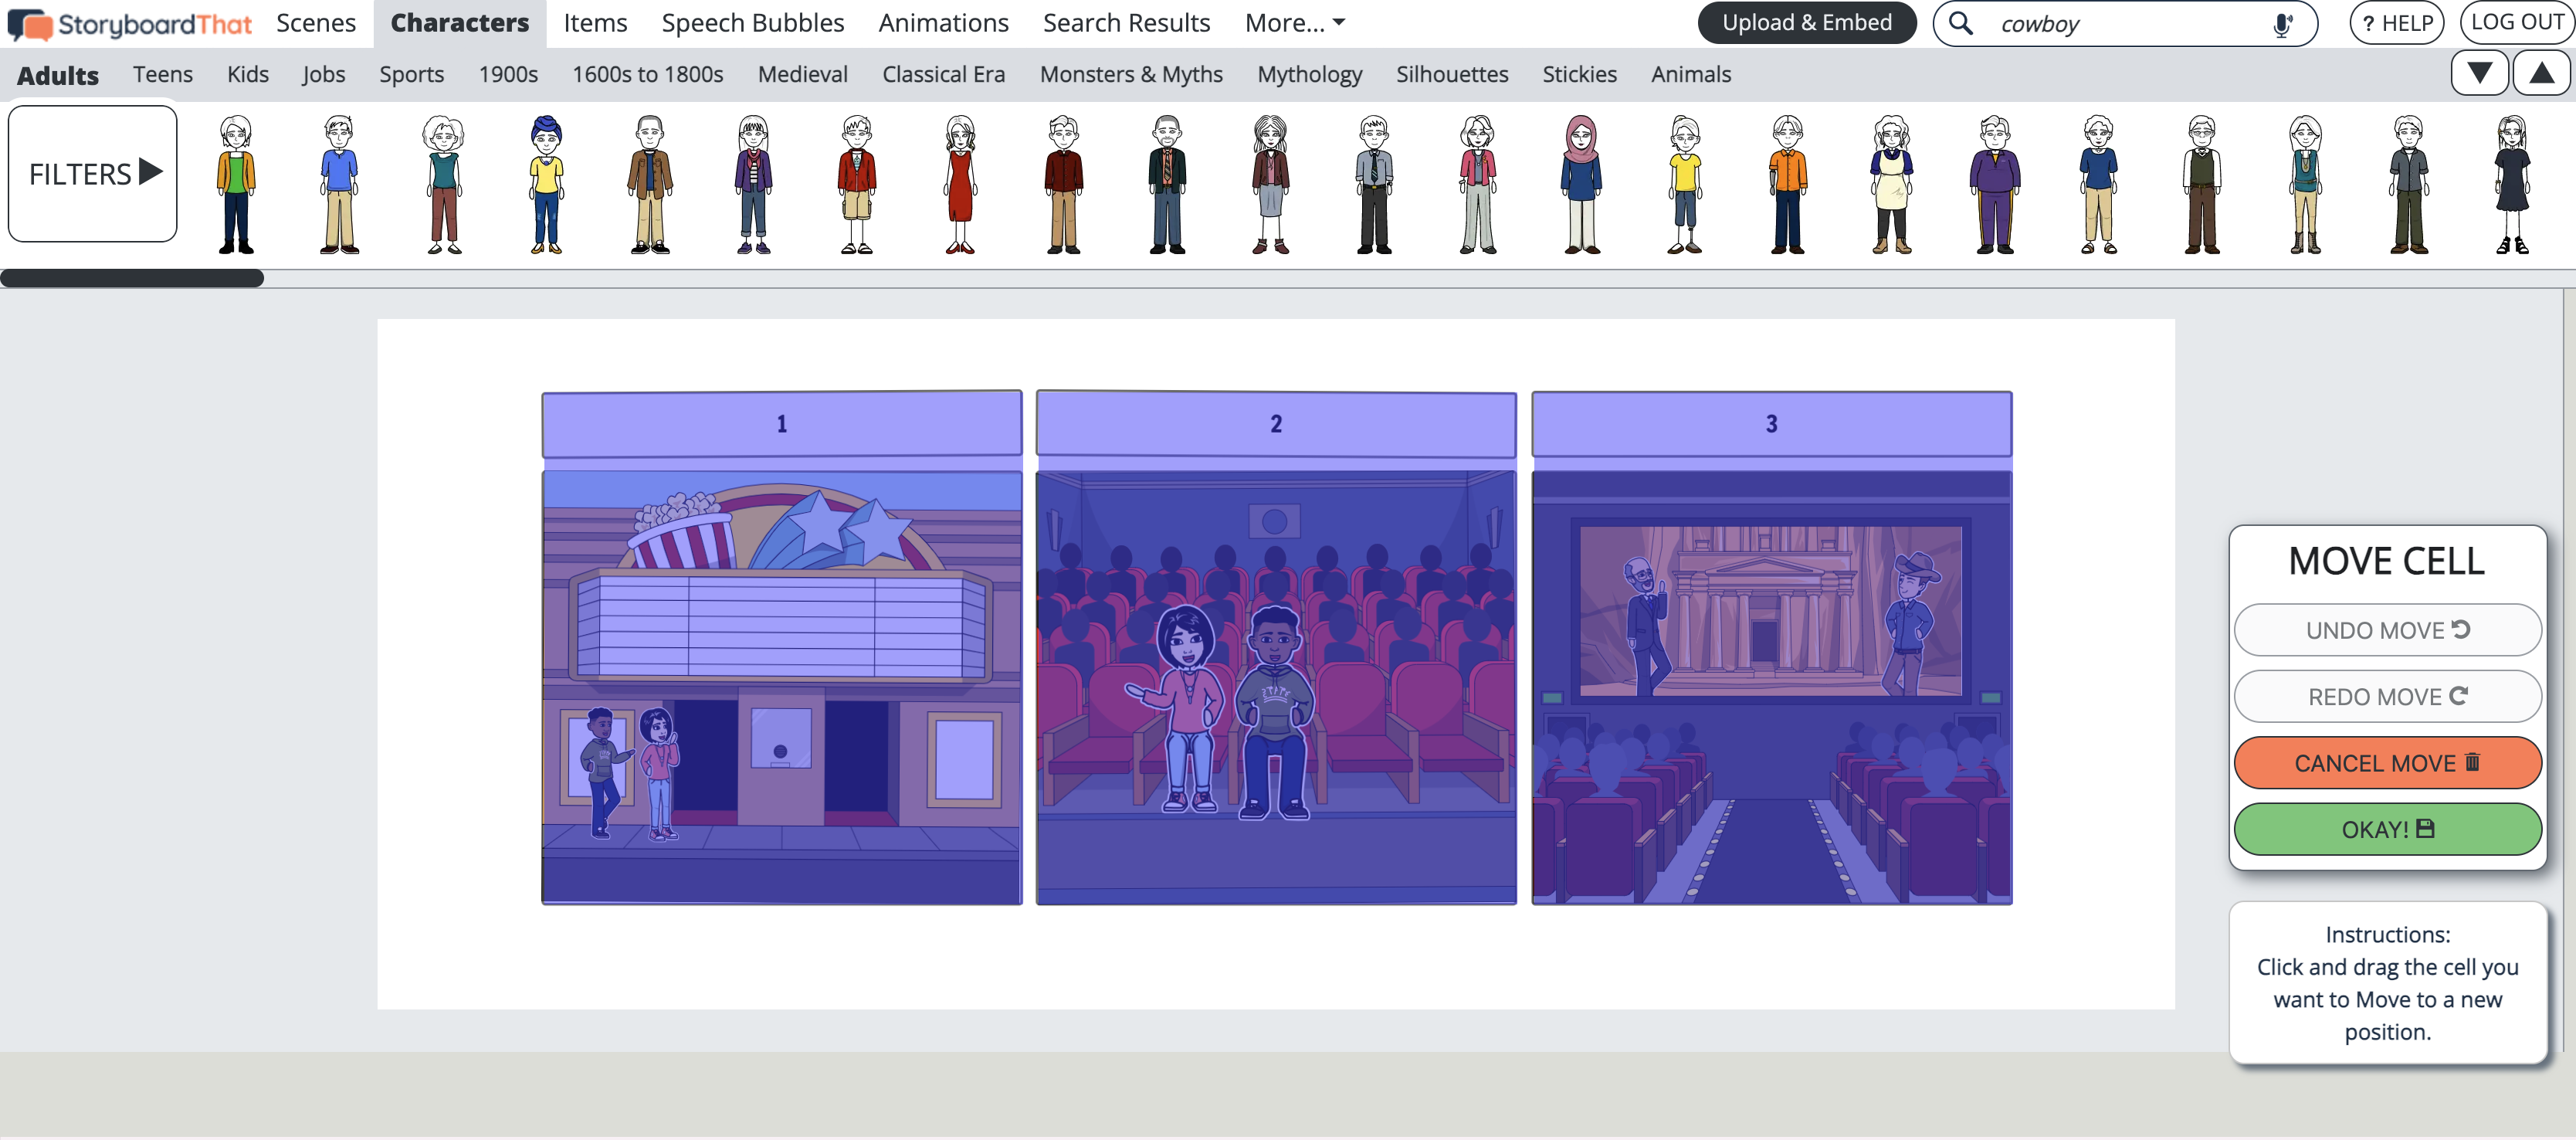Viewport: 2576px width, 1140px height.
Task: Switch to Animals character category
Action: click(x=1692, y=73)
